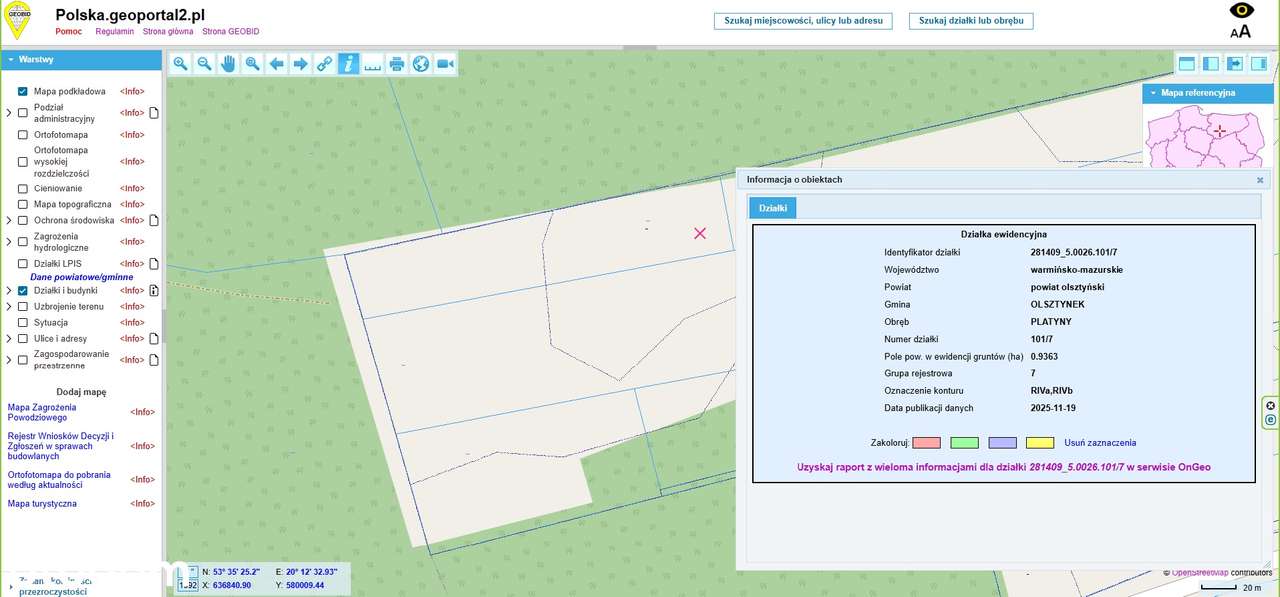Viewport: 1280px width, 597px height.
Task: Click the Usuń zaznaczenia link
Action: click(1100, 443)
